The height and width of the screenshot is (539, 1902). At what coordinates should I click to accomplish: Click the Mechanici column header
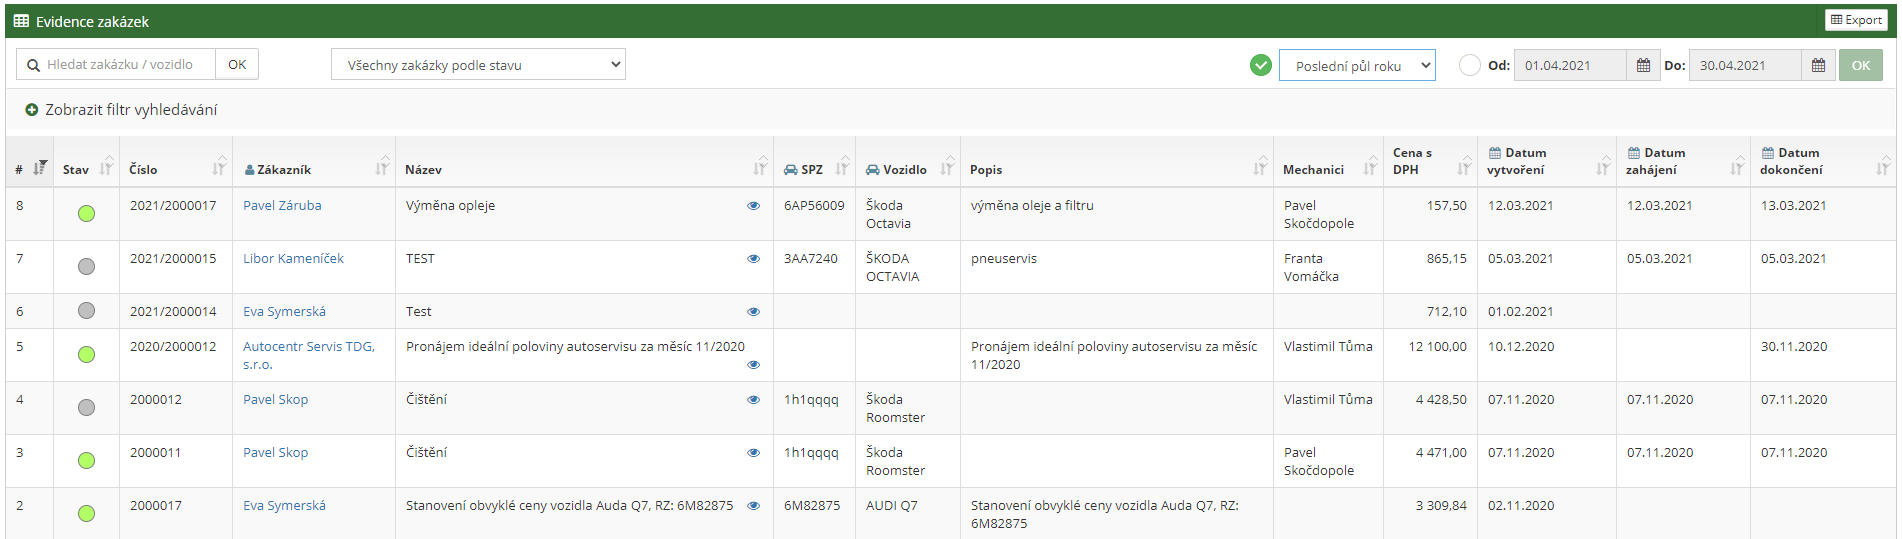pos(1313,170)
